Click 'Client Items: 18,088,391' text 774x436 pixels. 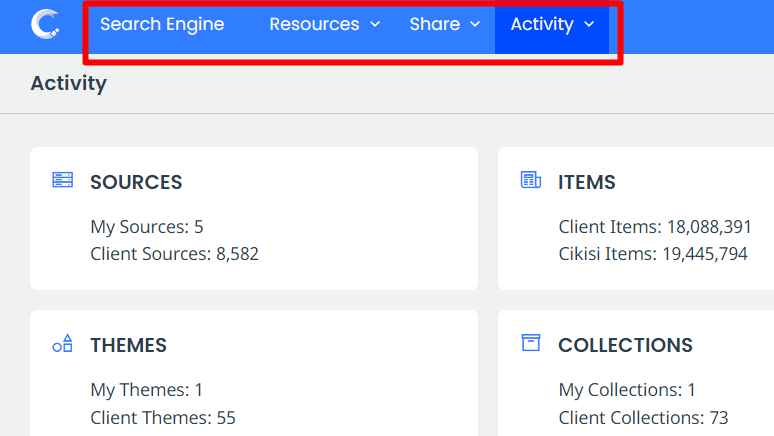click(x=655, y=227)
